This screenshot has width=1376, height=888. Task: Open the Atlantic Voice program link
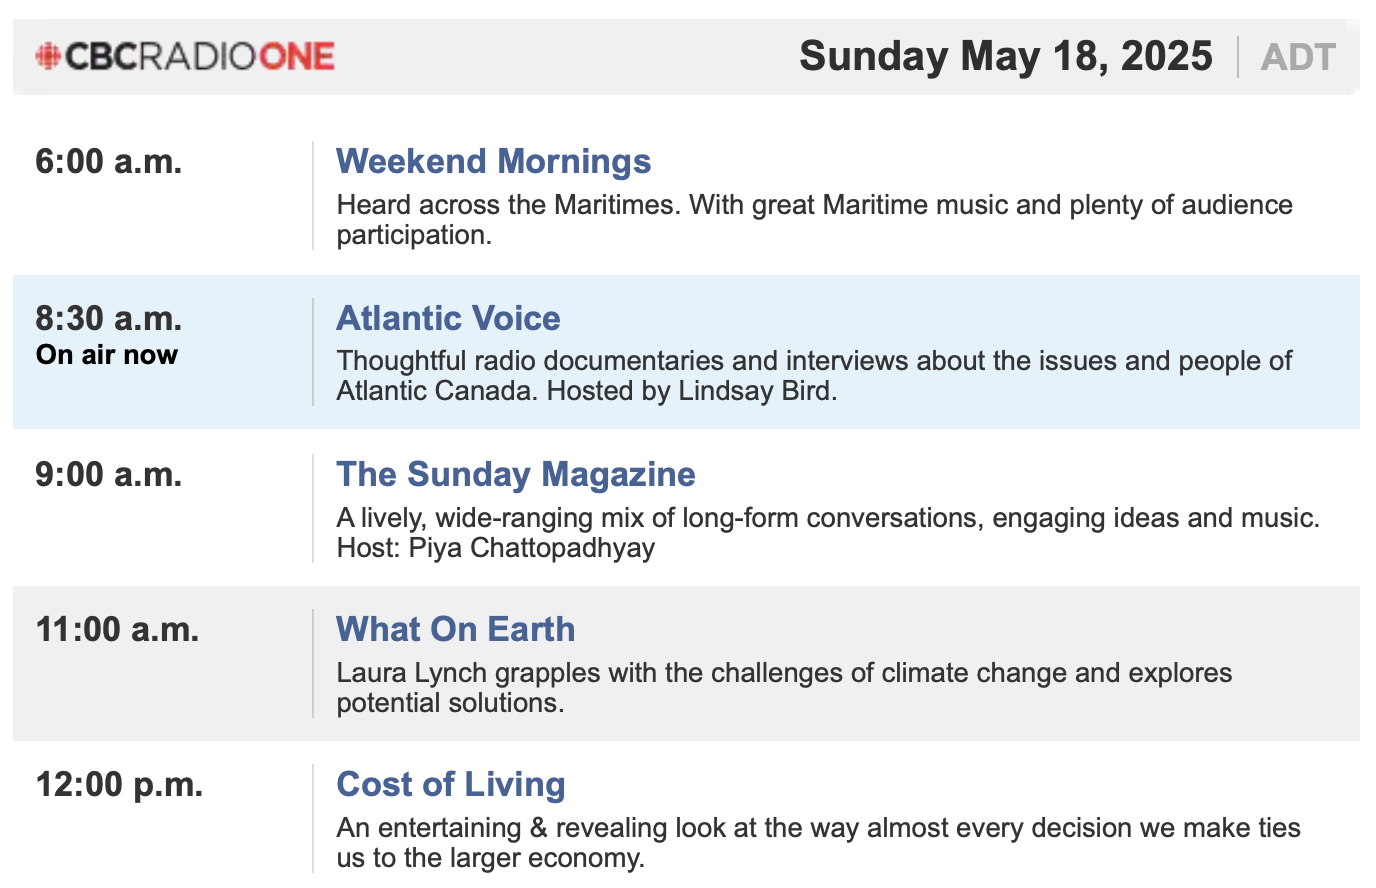click(x=448, y=318)
